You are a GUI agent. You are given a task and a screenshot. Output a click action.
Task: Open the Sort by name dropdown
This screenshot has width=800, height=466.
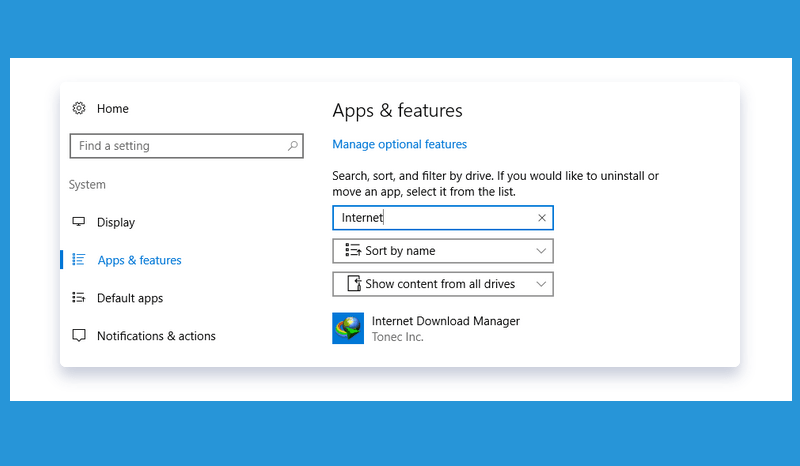tap(443, 251)
